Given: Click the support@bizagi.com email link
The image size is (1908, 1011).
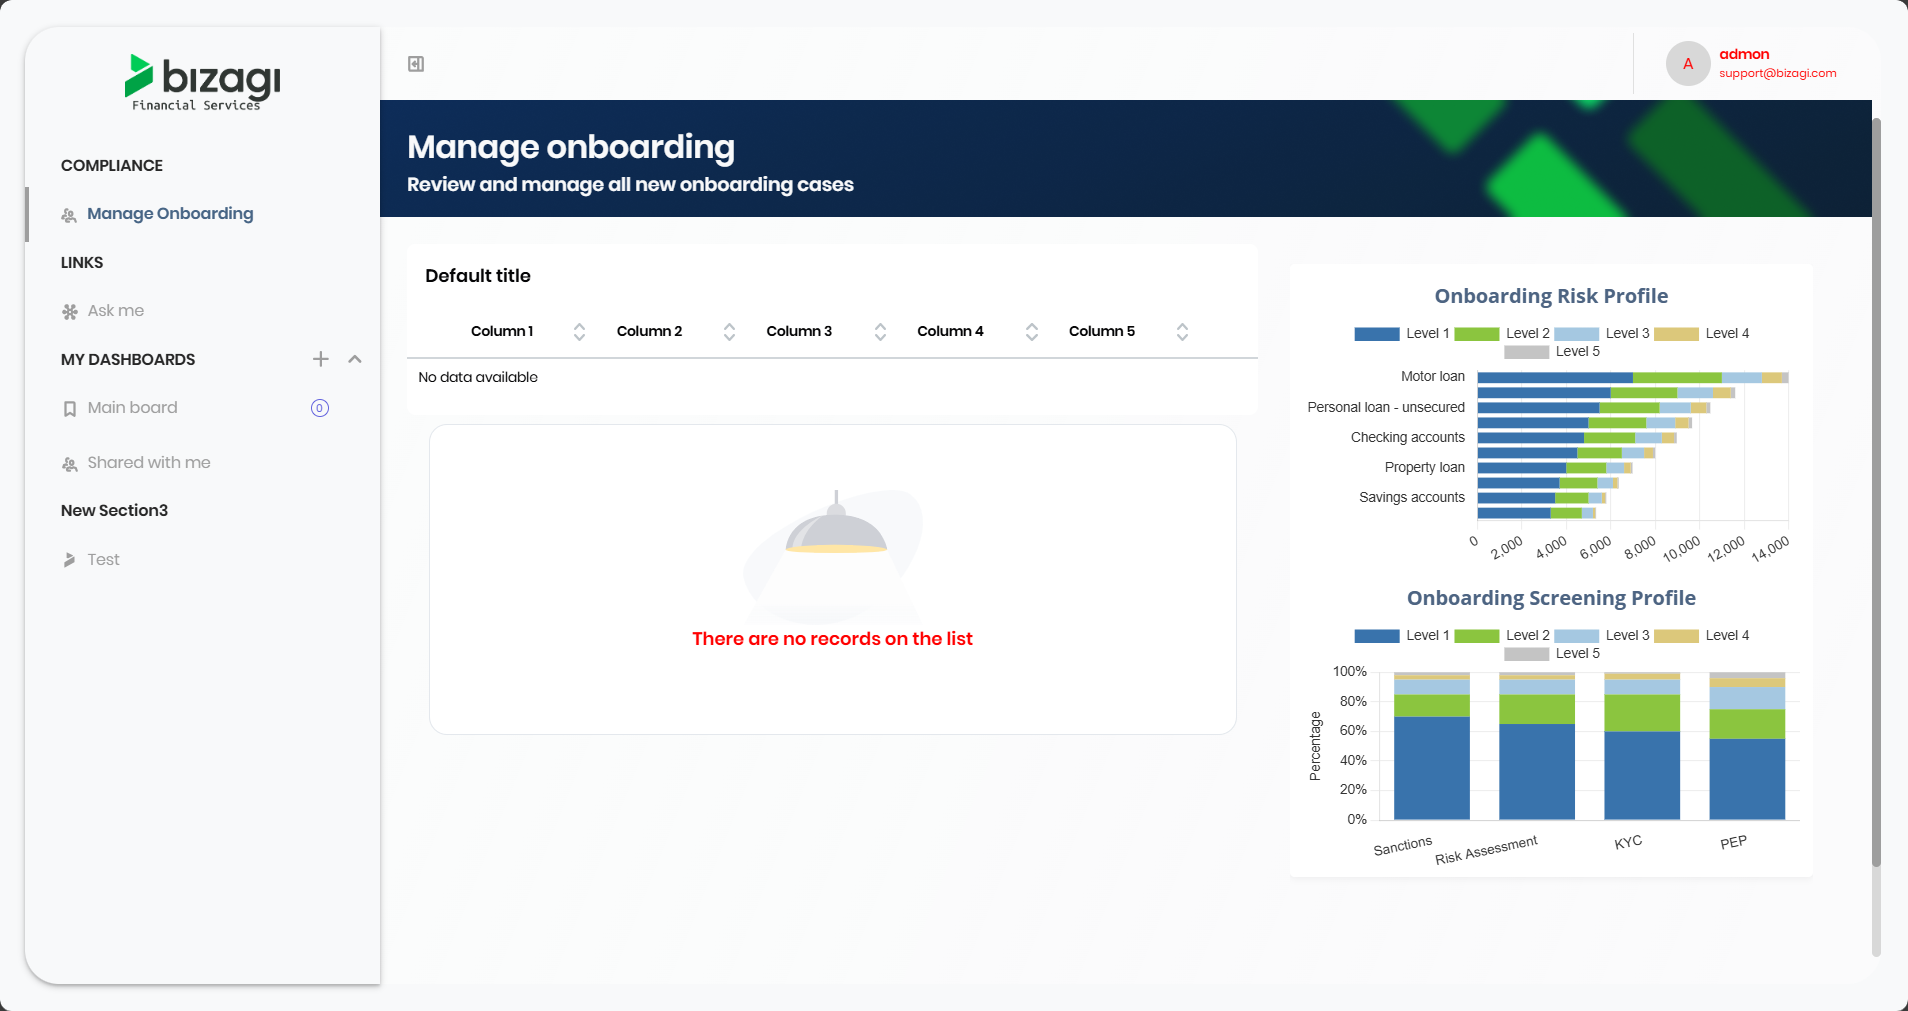Looking at the screenshot, I should pyautogui.click(x=1777, y=73).
